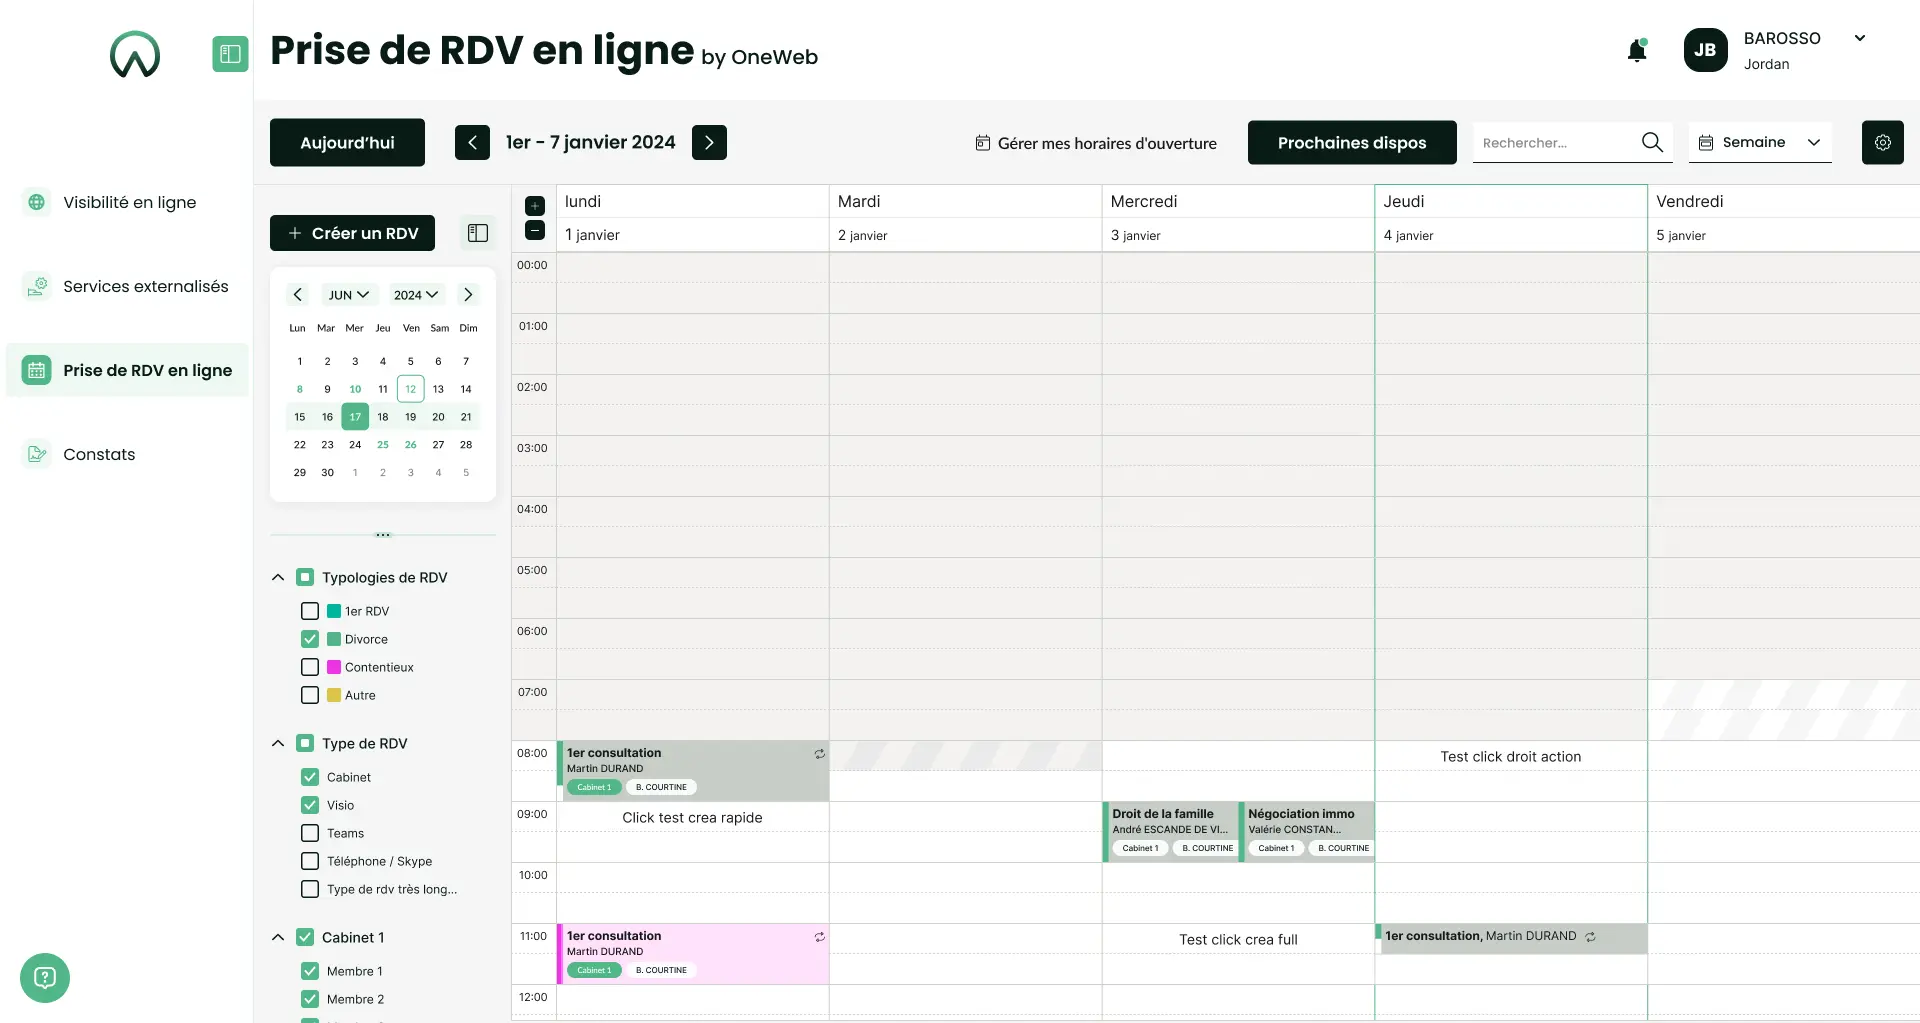Select the Visibilité en ligne globe icon
1920x1023 pixels.
[x=37, y=202]
